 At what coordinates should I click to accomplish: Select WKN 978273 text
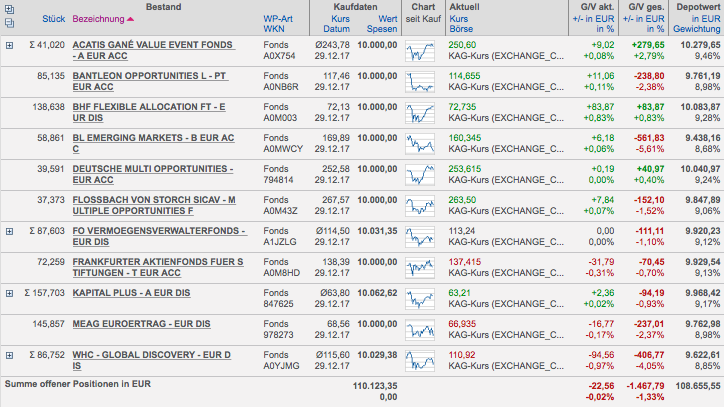click(x=278, y=335)
